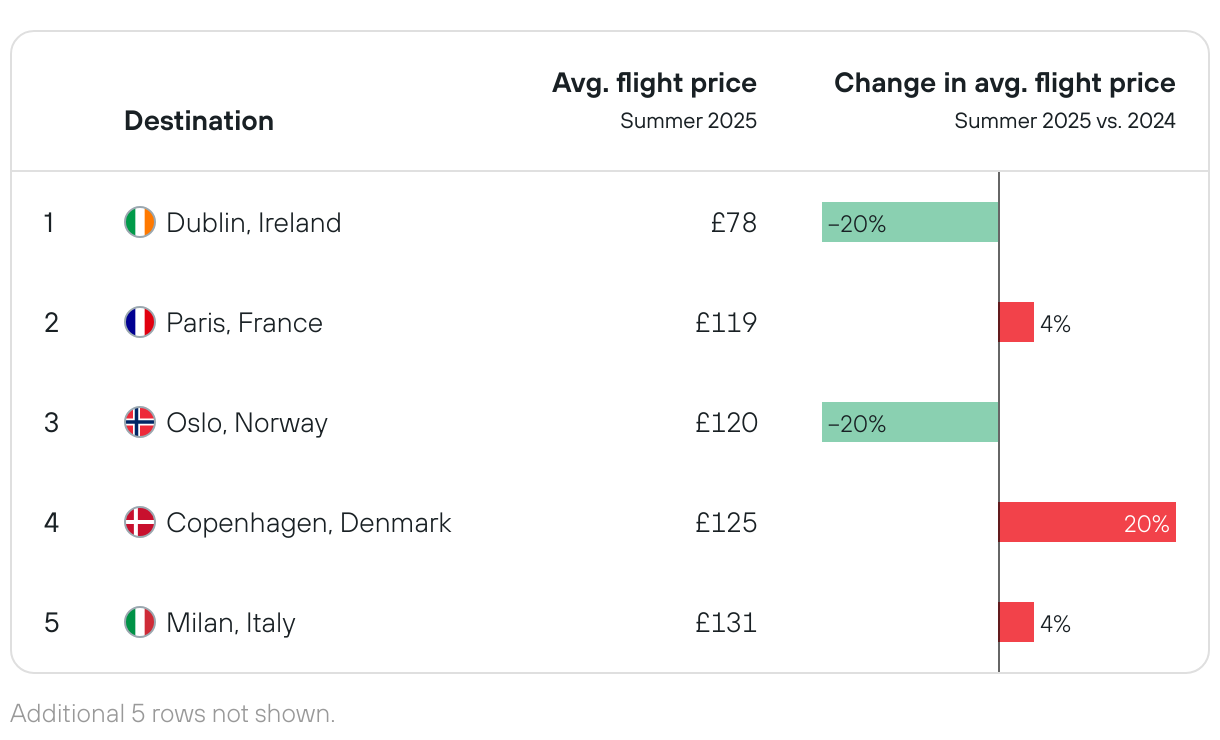Click the Denmark flag icon
Viewport: 1220px width, 740px height.
pos(140,522)
